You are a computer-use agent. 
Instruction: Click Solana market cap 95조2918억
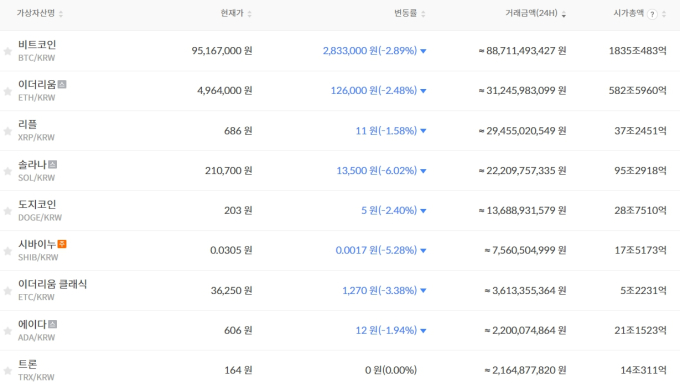[641, 170]
